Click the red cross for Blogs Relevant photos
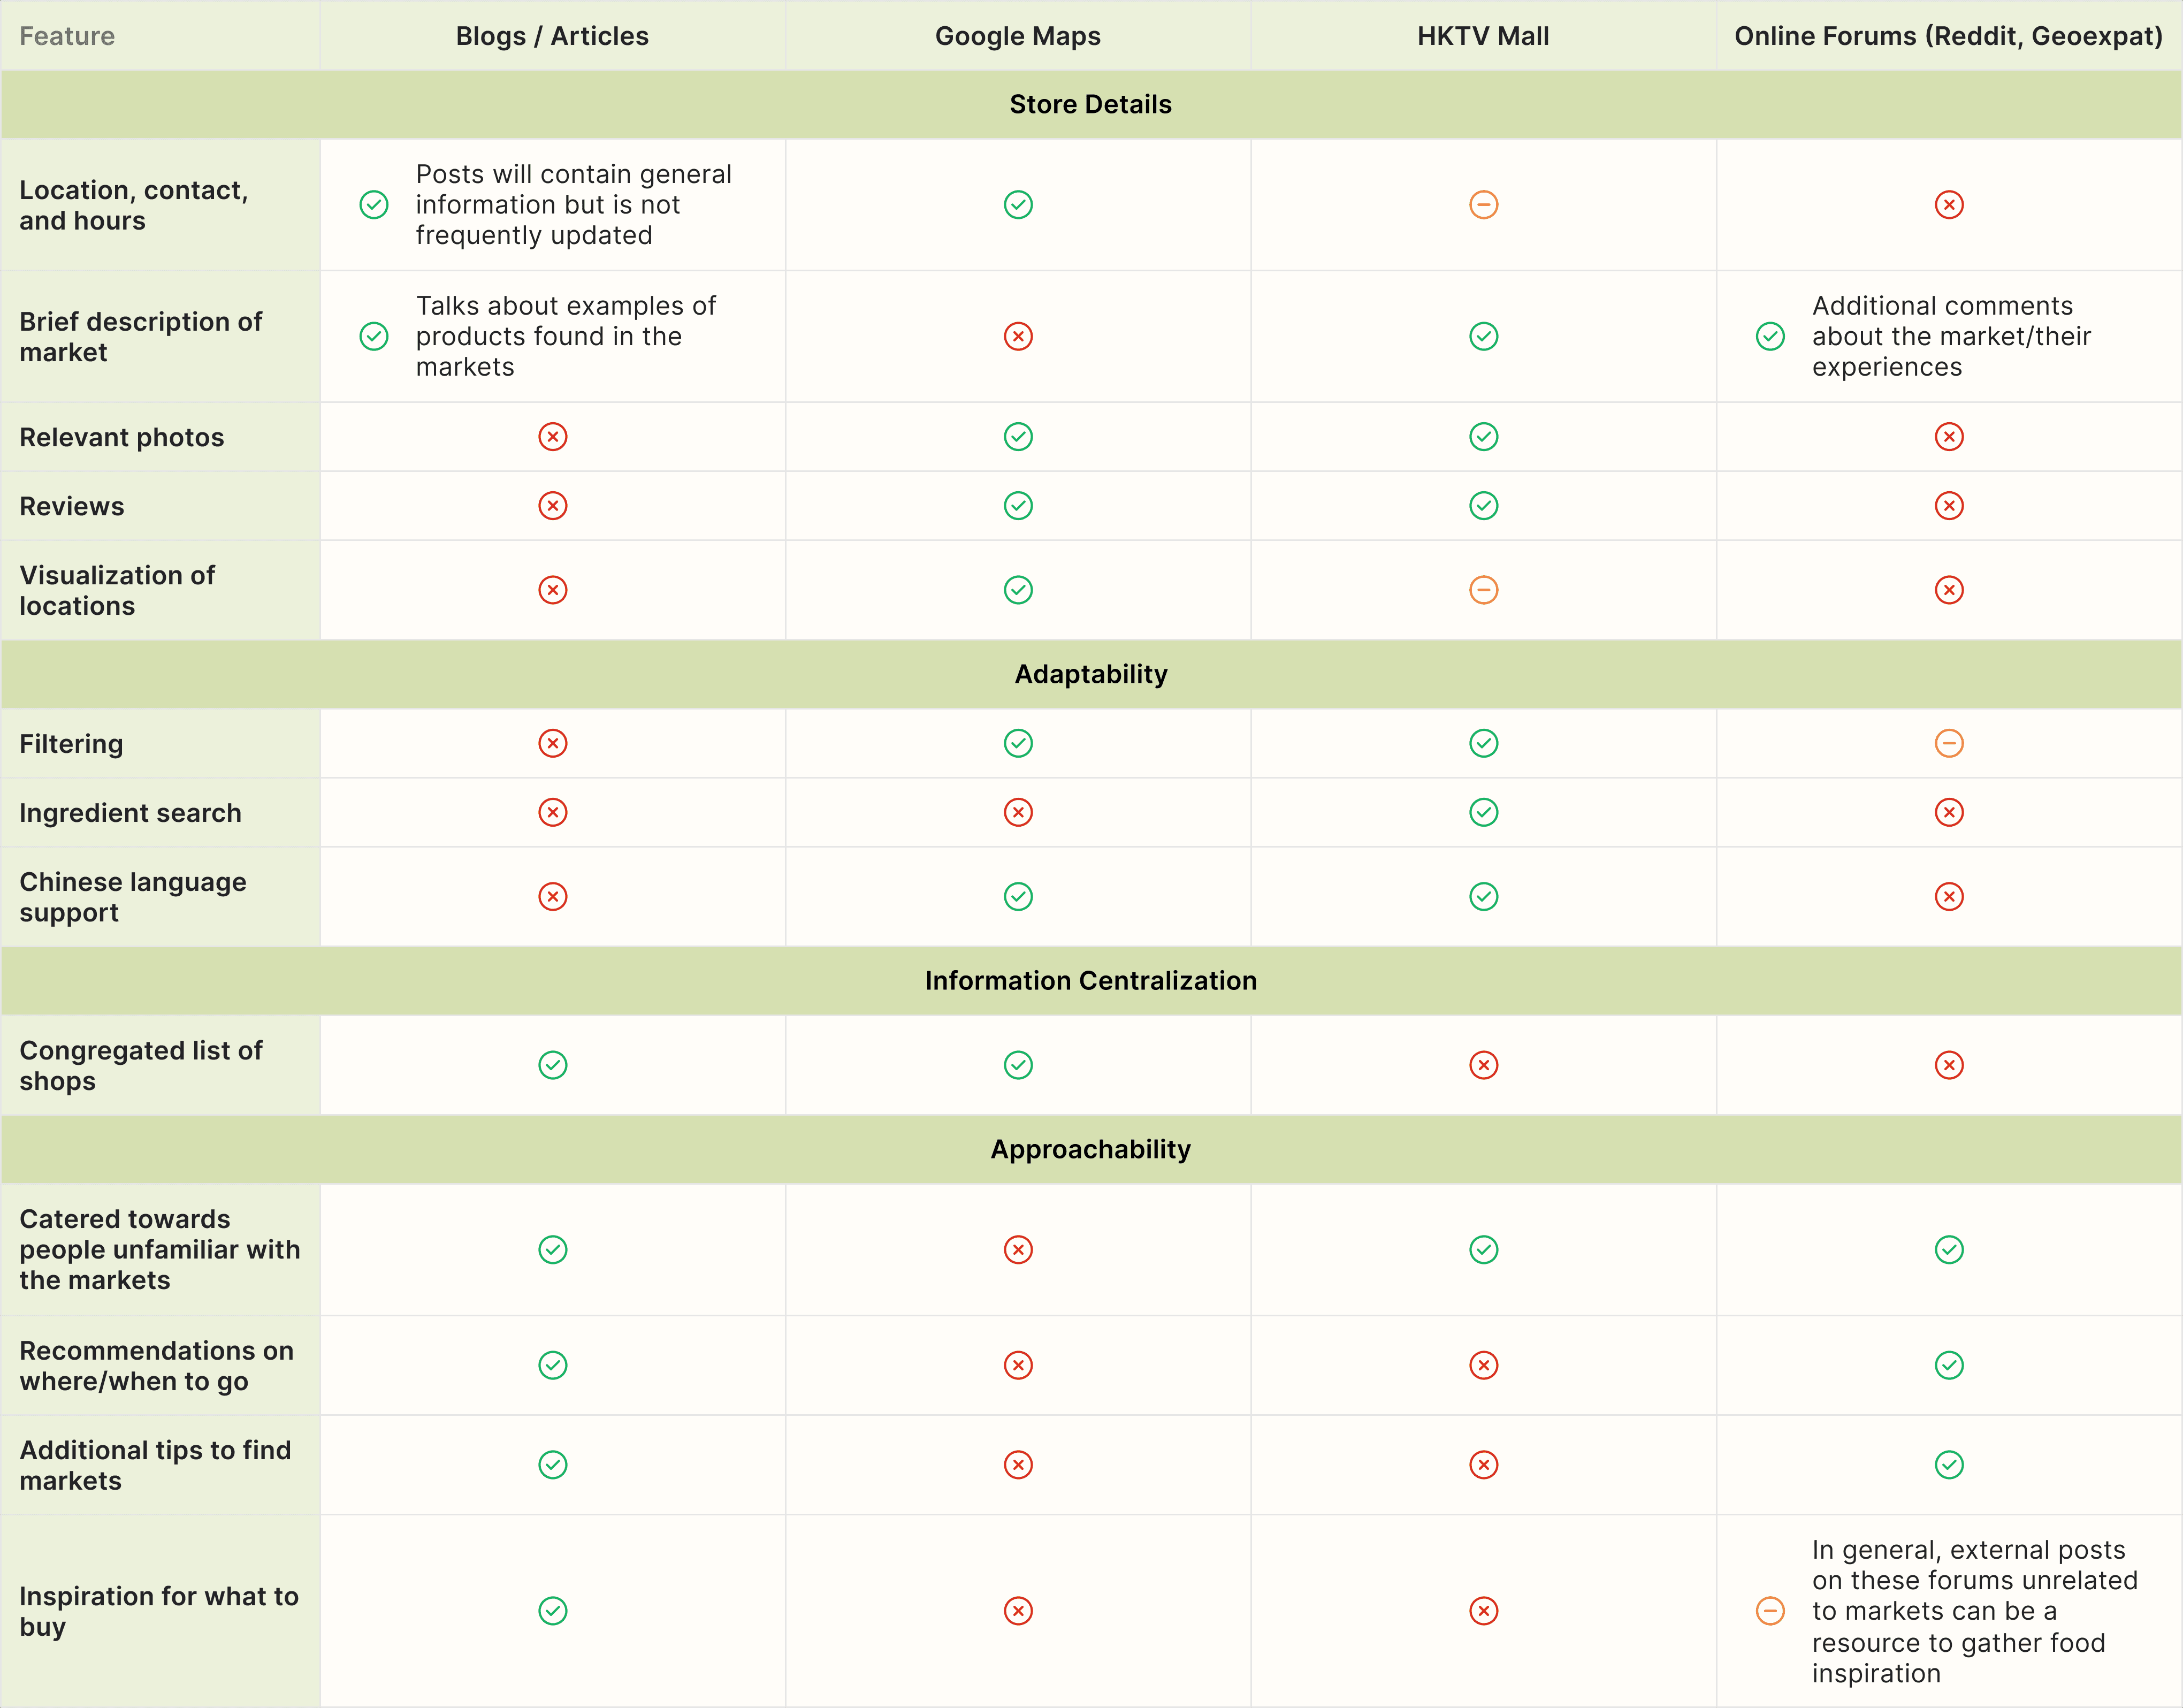Image resolution: width=2183 pixels, height=1708 pixels. 553,437
